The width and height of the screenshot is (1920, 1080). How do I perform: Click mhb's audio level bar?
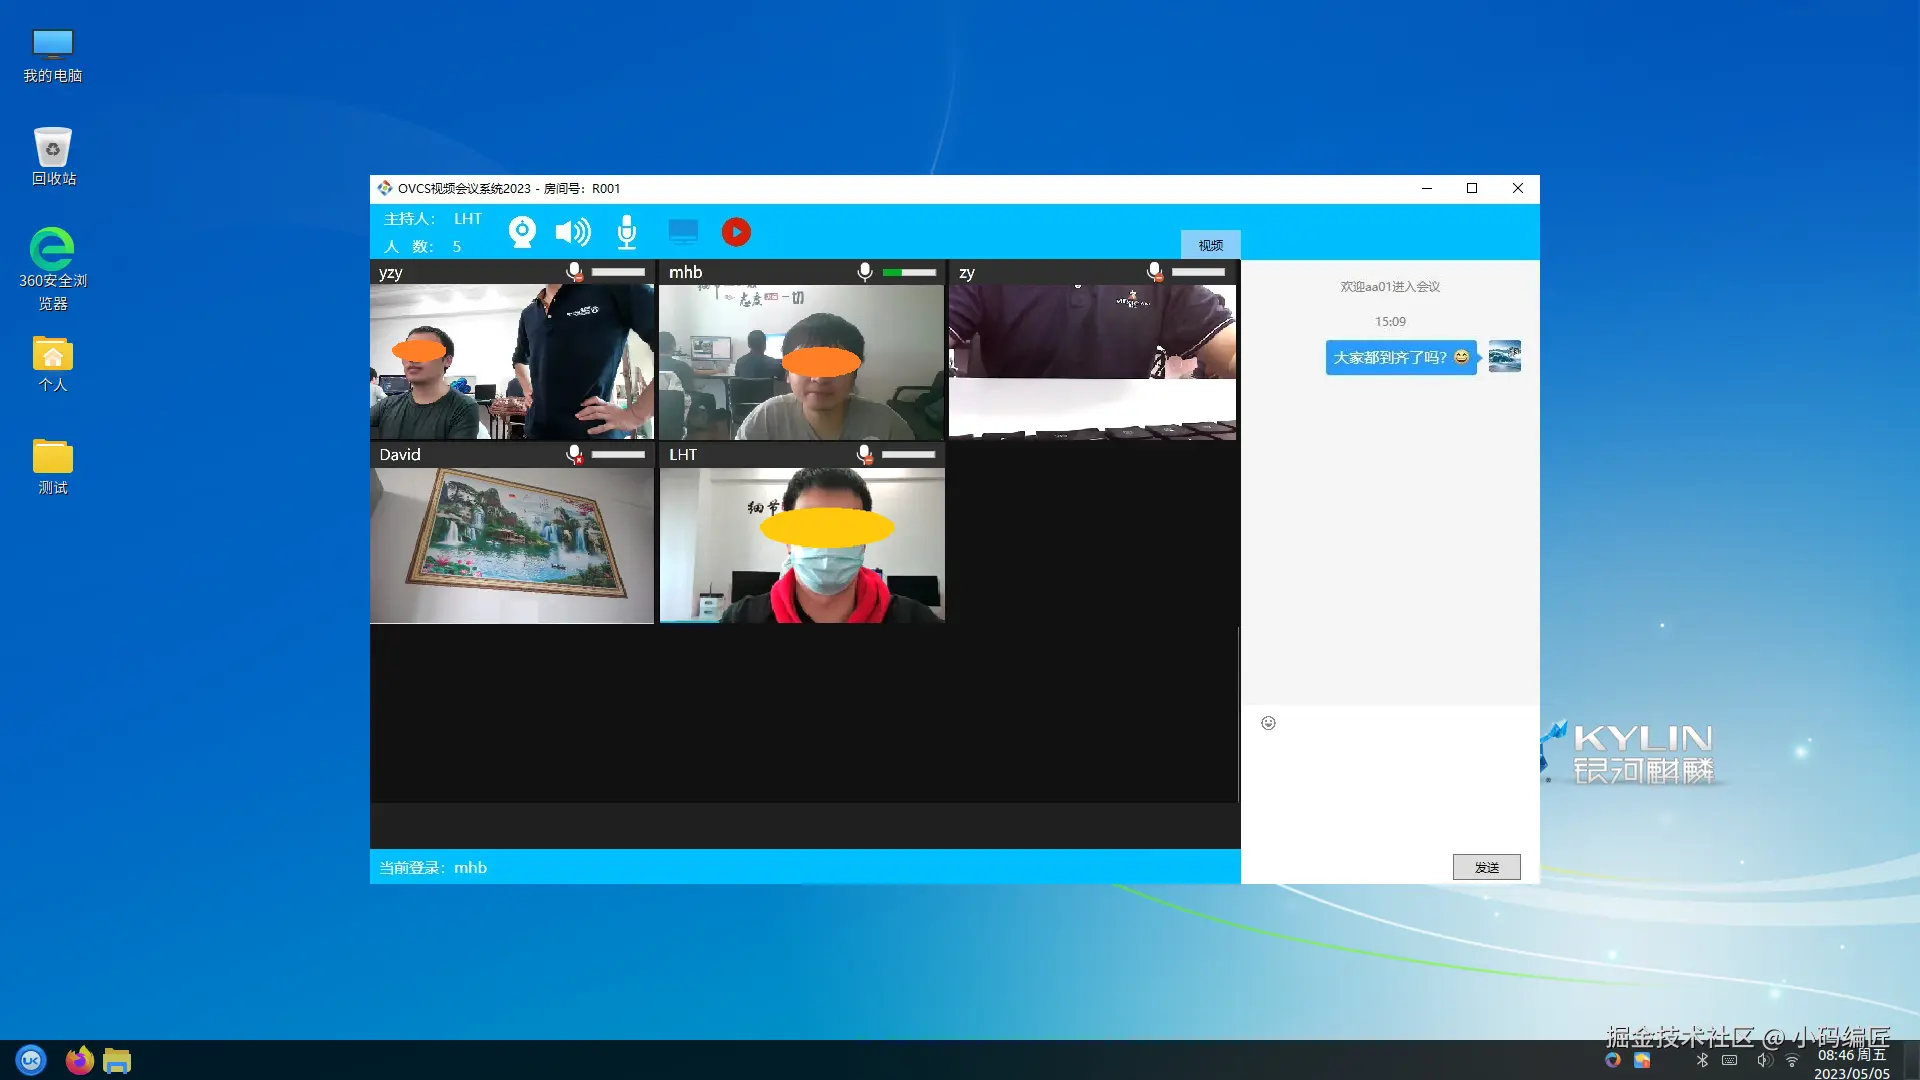(909, 272)
